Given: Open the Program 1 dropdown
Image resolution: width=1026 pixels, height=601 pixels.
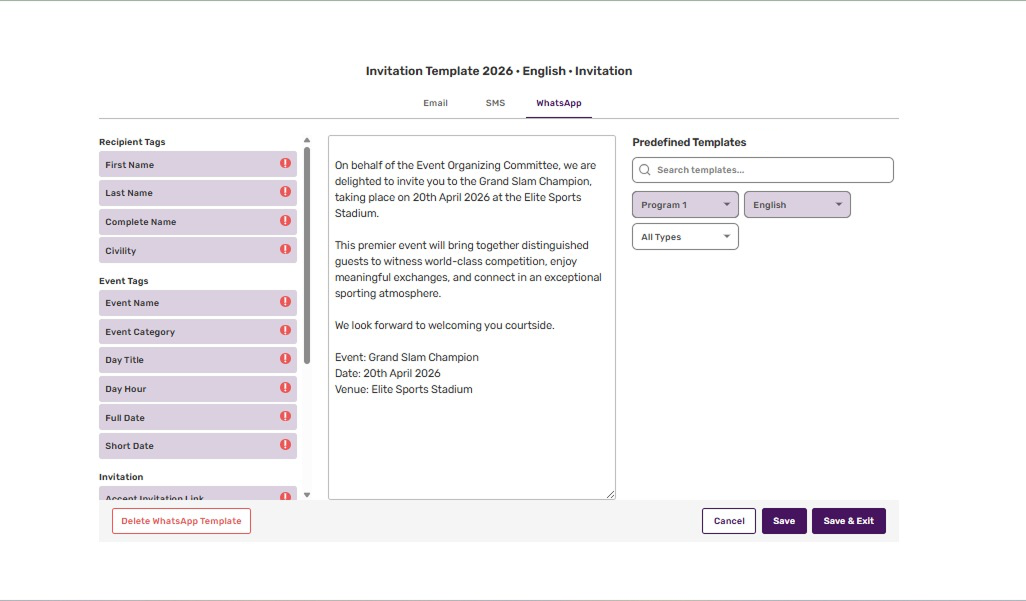Looking at the screenshot, I should (685, 205).
